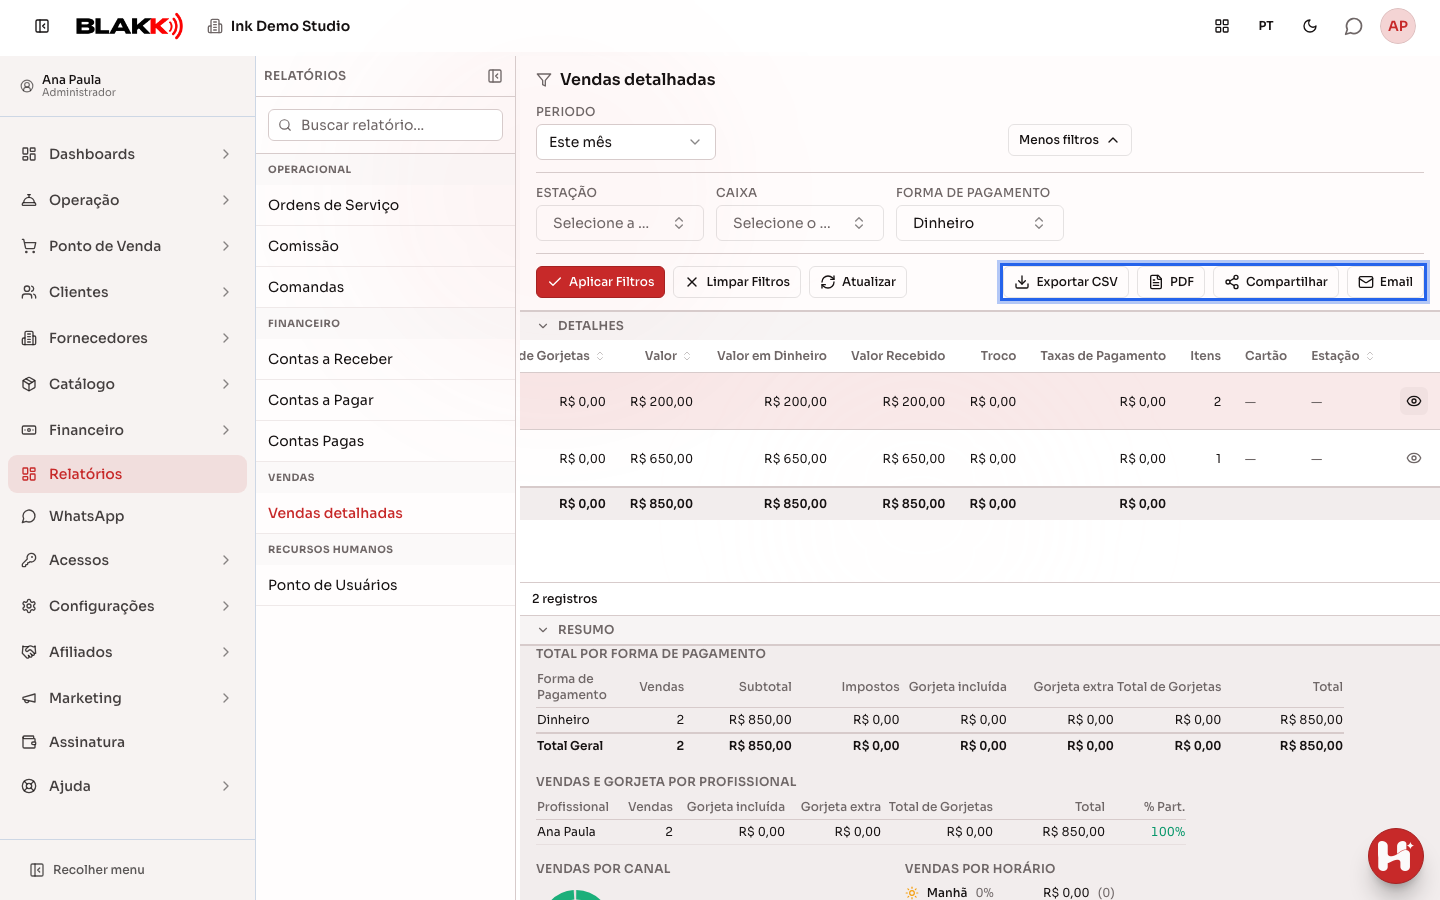Viewport: 1440px width, 900px height.
Task: Expand the Ponto de Venda menu
Action: pyautogui.click(x=127, y=246)
